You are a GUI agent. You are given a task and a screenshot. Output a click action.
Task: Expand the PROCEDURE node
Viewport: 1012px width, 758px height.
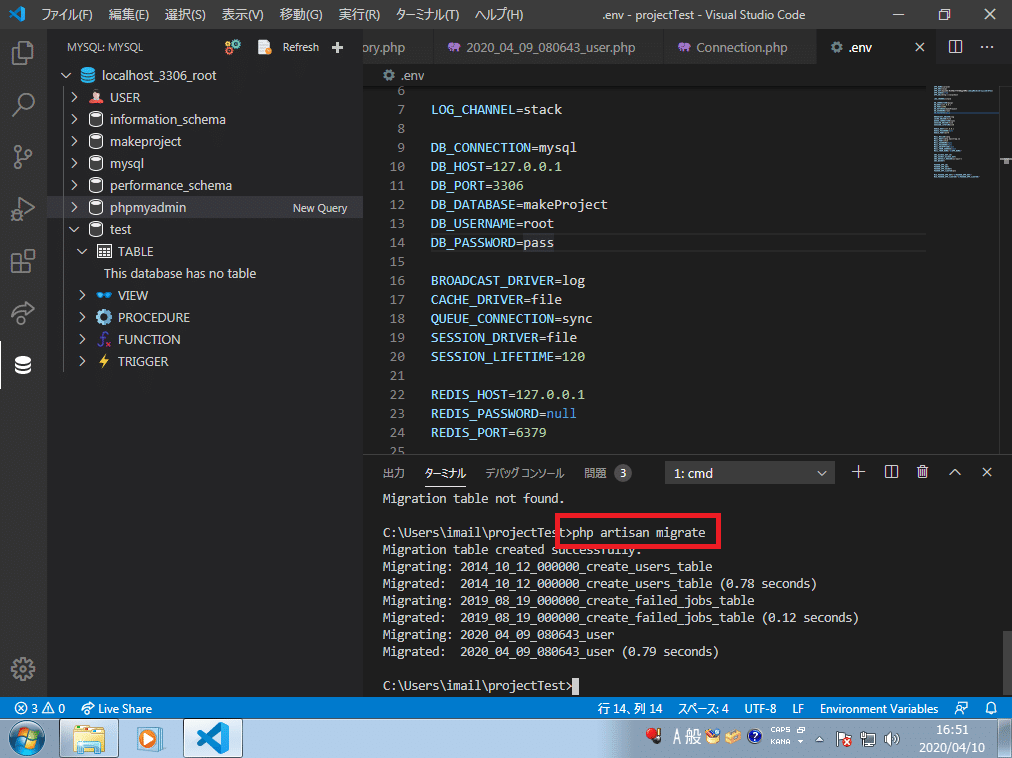point(82,317)
